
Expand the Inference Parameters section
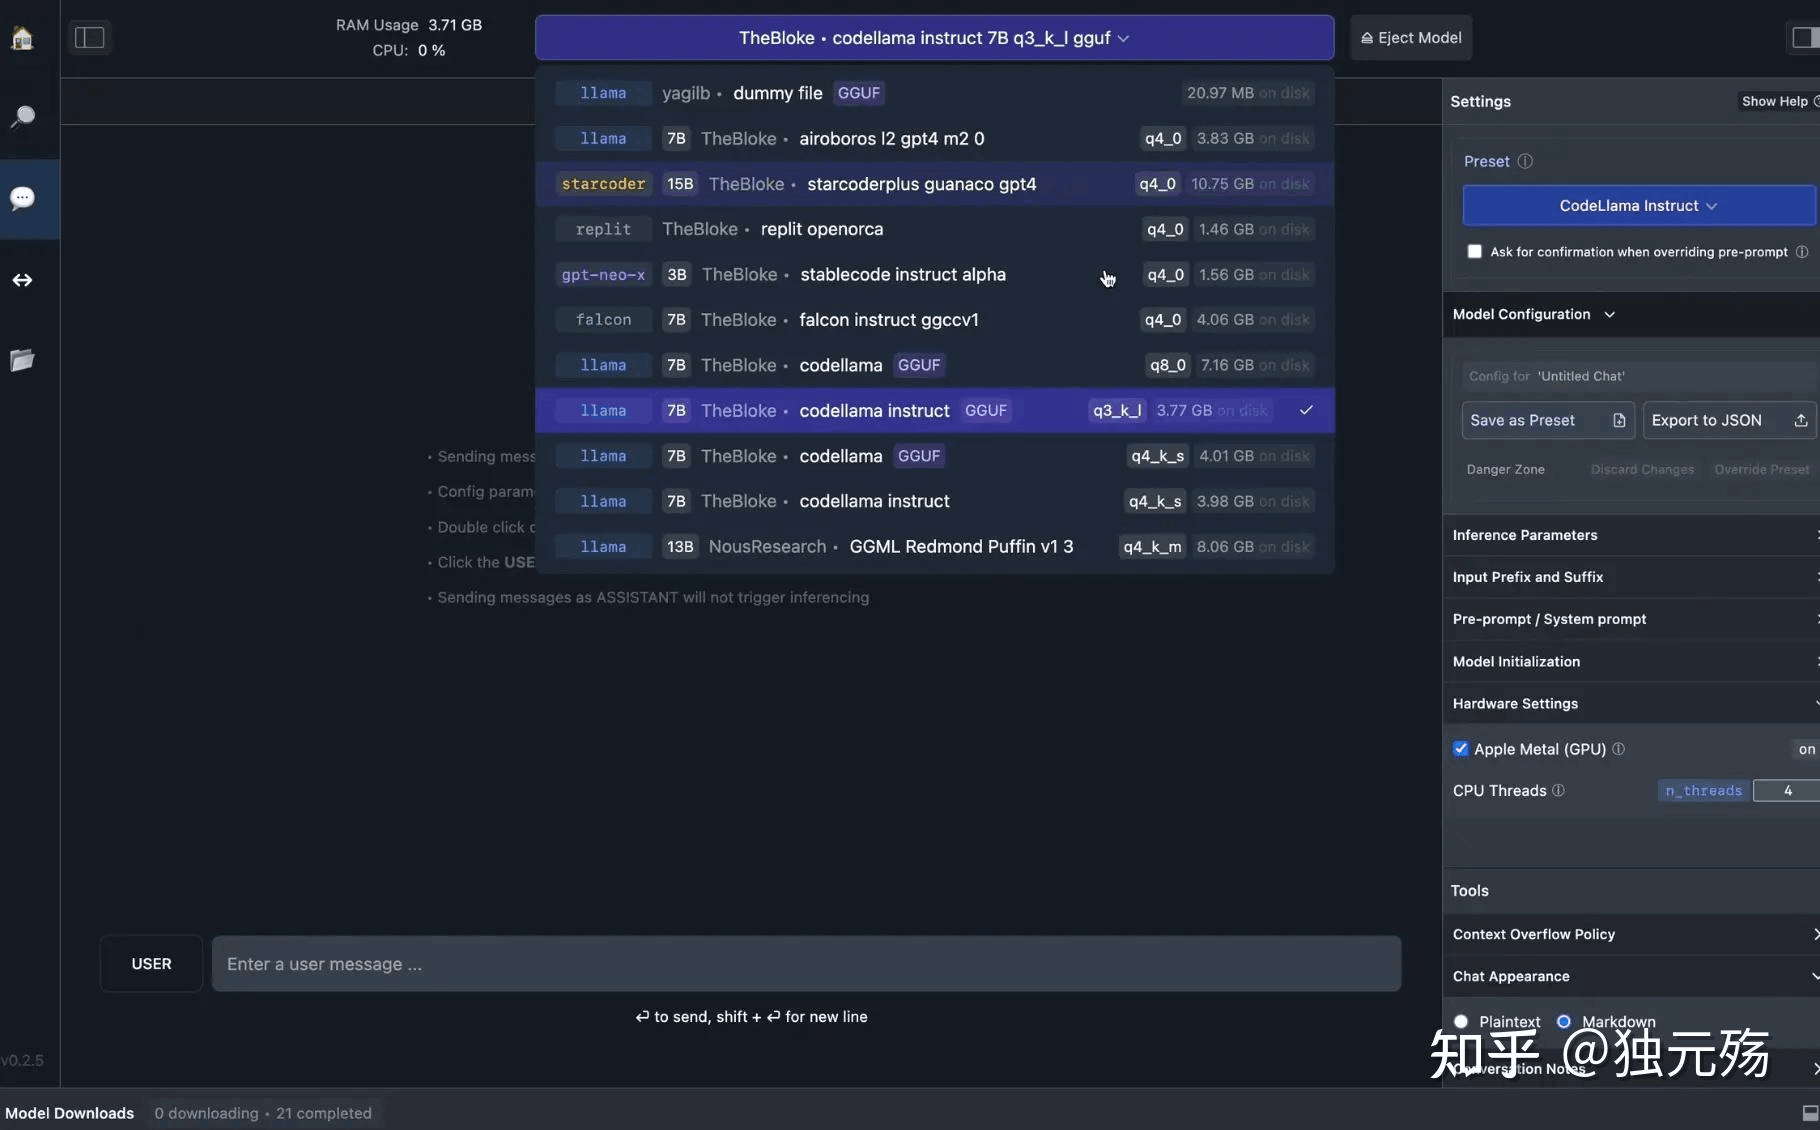[x=1632, y=535]
